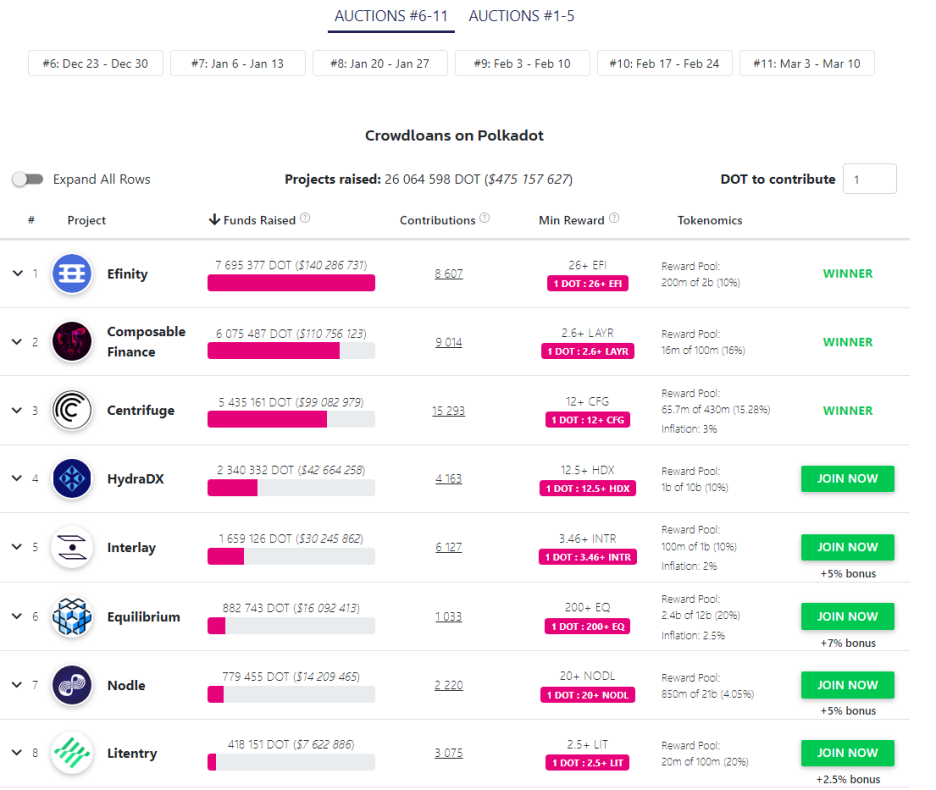Switch to the Auctions #6-11 tab
The width and height of the screenshot is (936, 790).
tap(391, 16)
